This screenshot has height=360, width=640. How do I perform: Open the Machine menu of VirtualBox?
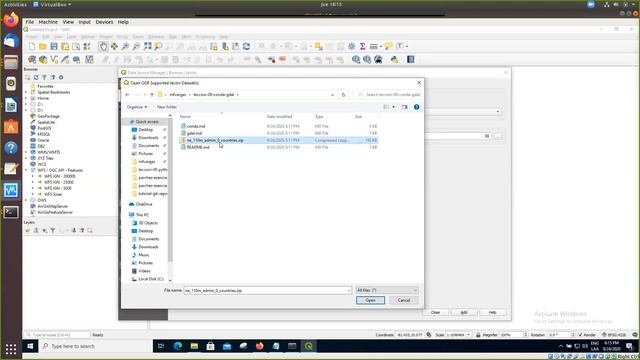pyautogui.click(x=48, y=22)
